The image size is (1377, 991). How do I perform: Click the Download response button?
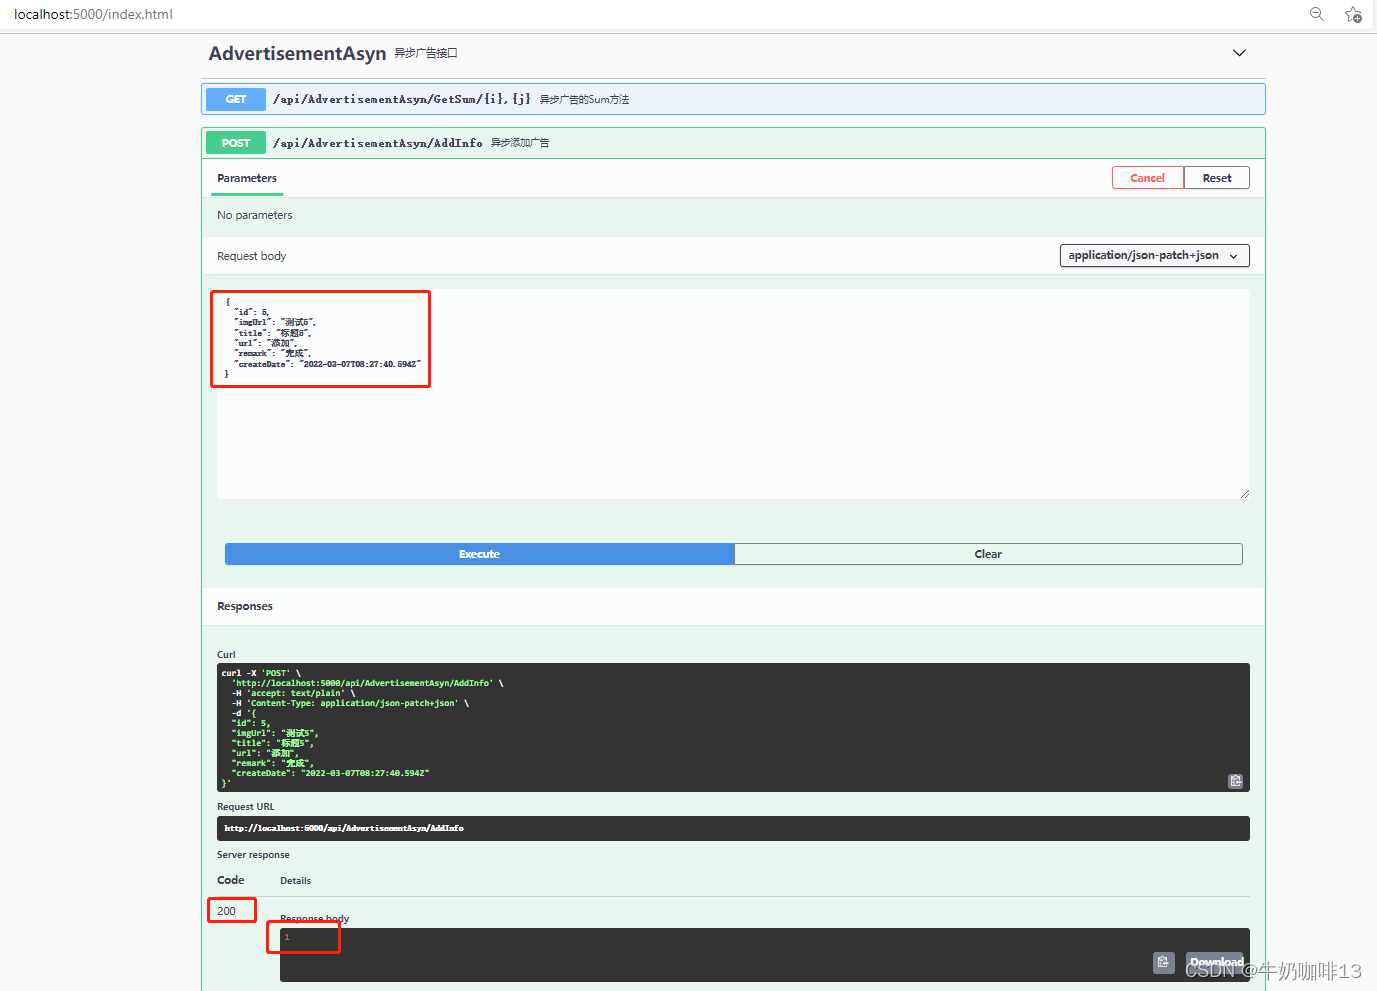(1215, 962)
